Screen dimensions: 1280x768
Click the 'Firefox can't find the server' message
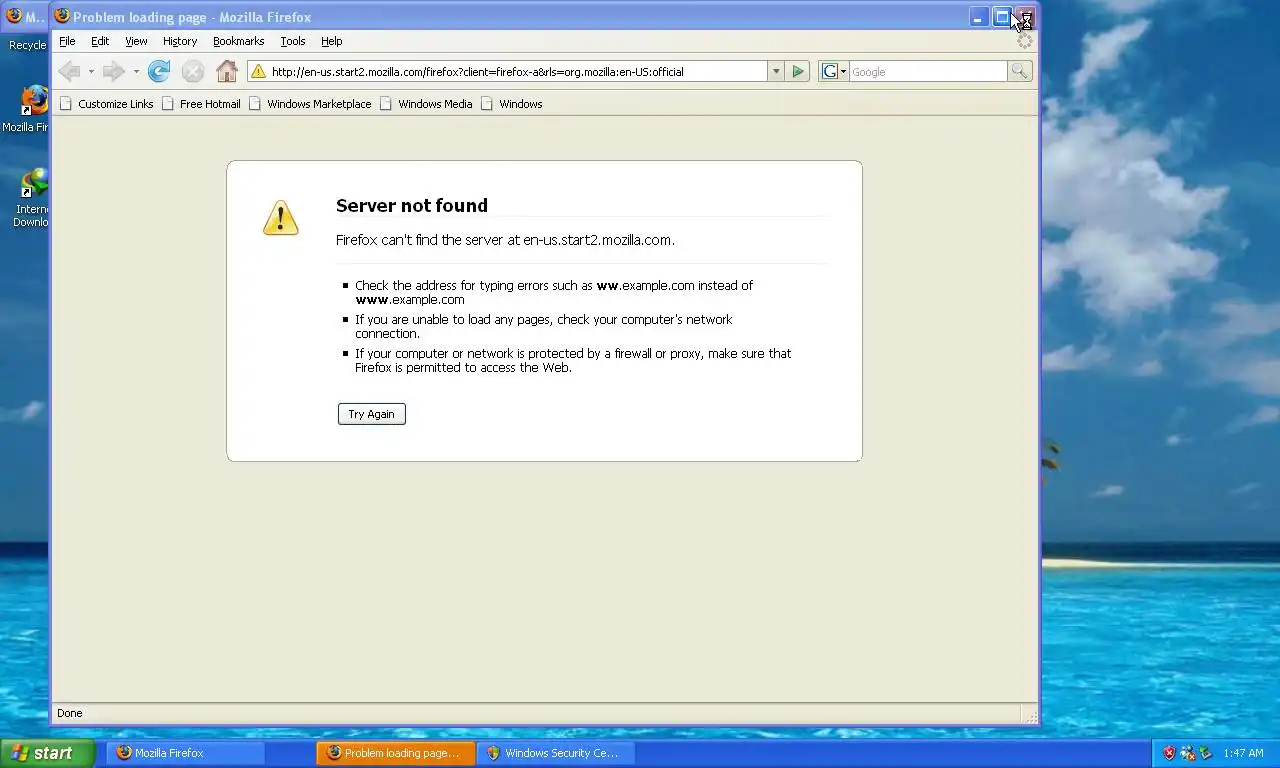[x=505, y=240]
